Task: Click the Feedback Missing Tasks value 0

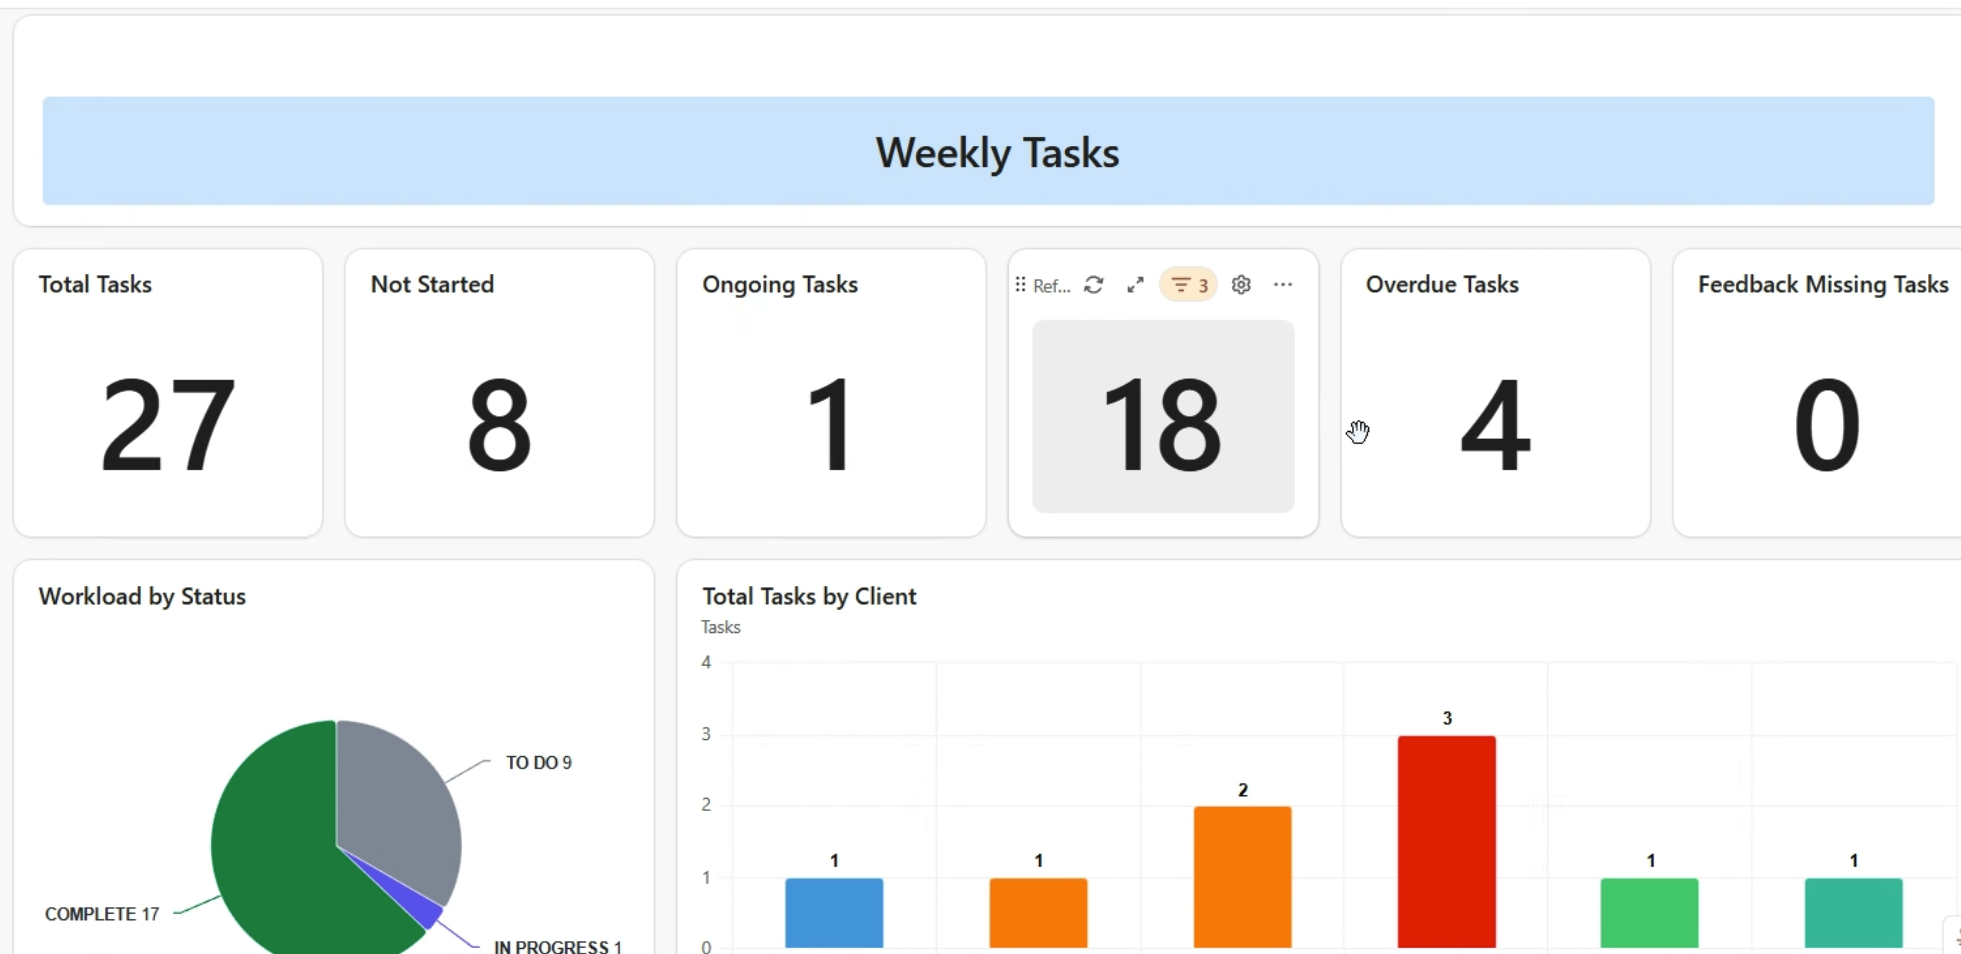Action: pyautogui.click(x=1826, y=425)
